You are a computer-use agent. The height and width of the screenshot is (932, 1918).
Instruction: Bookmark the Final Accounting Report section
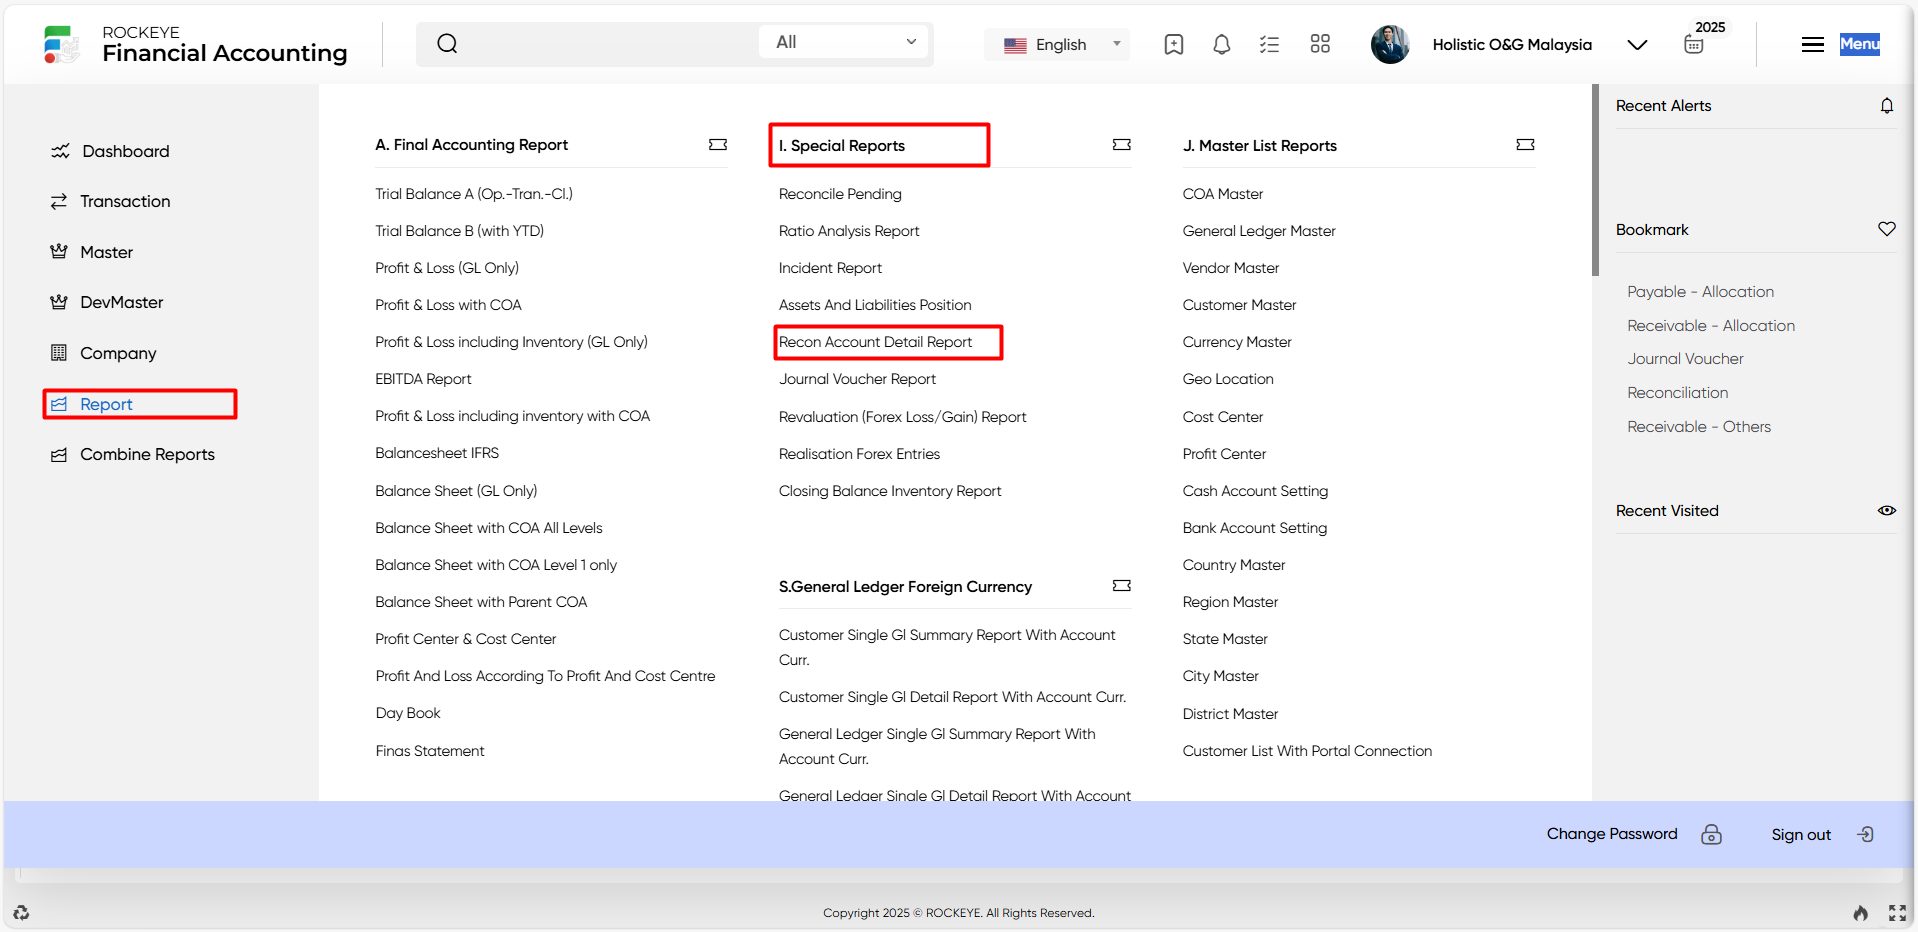tap(718, 145)
